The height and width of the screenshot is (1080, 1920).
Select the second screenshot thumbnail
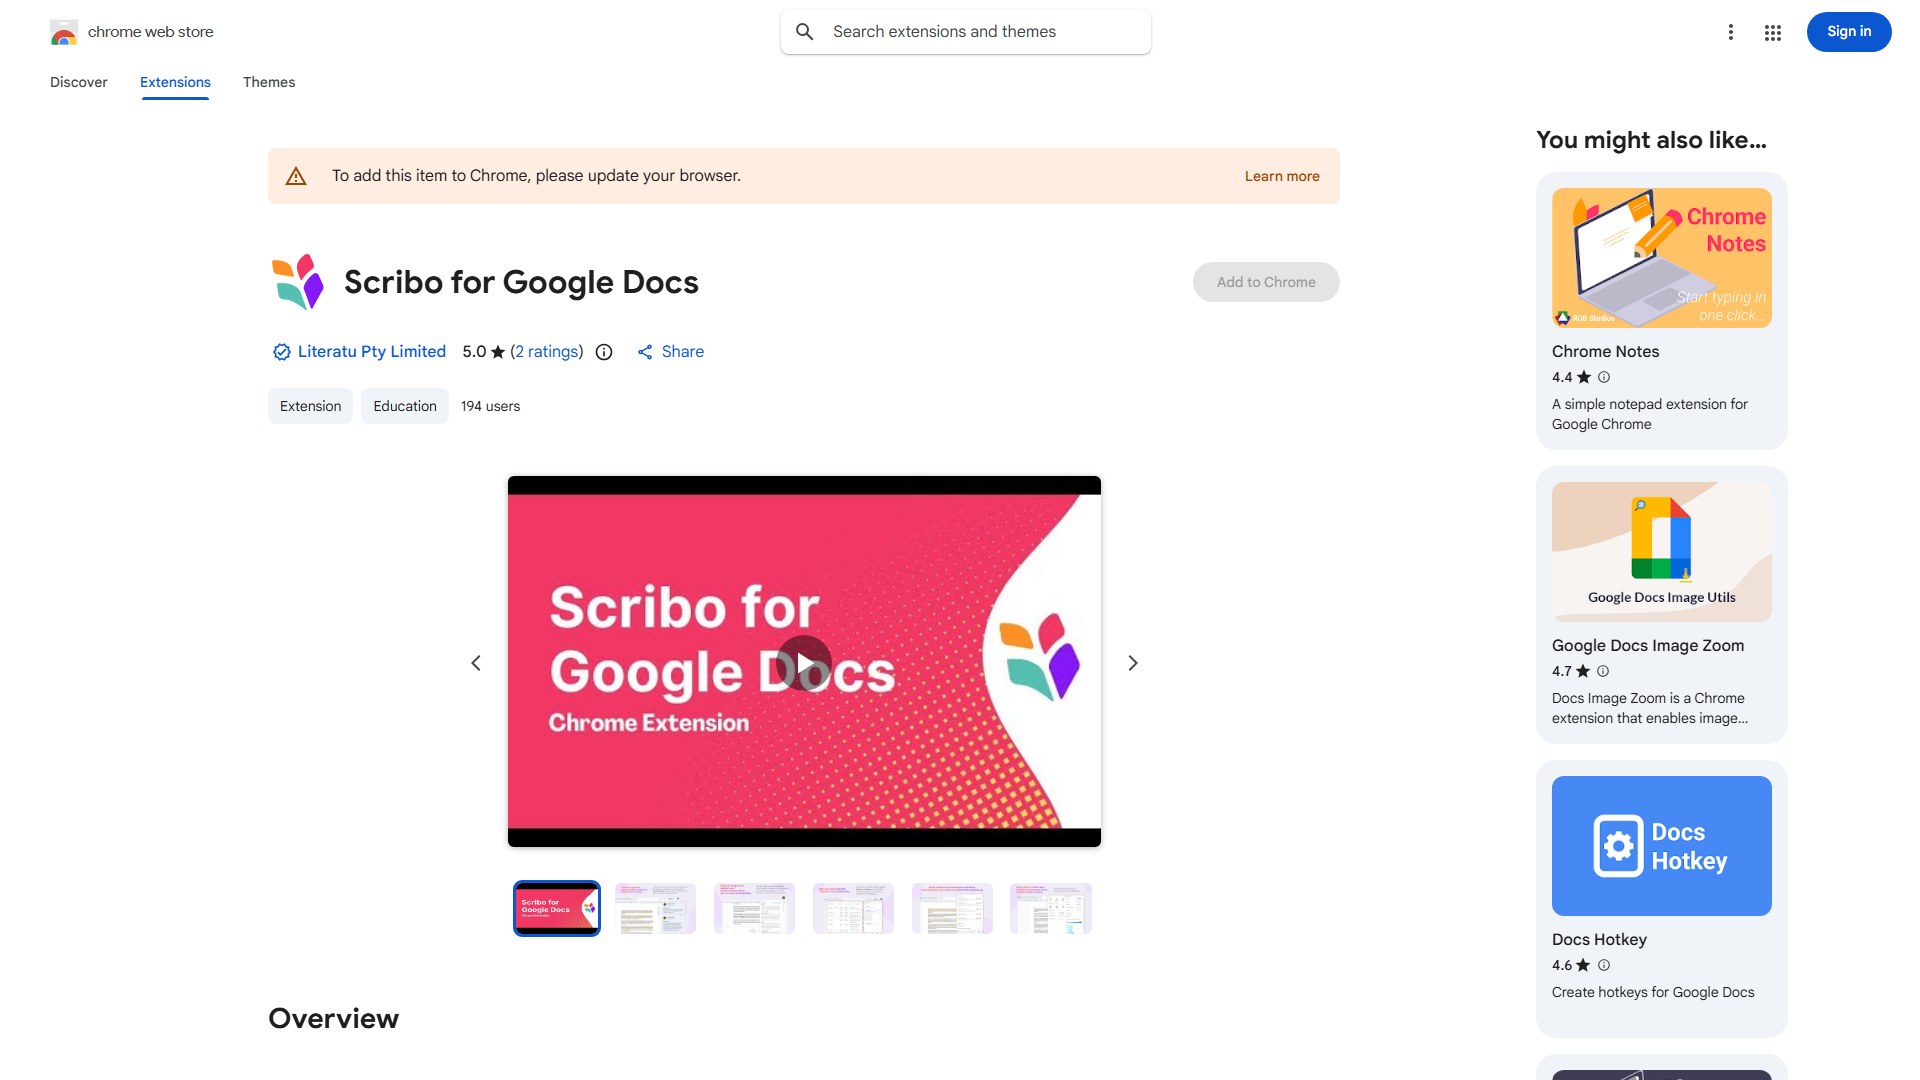655,908
